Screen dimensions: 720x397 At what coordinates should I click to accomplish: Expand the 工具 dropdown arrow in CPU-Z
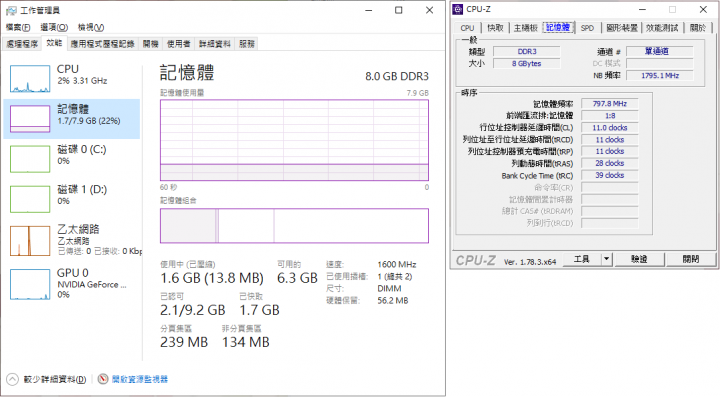[607, 259]
